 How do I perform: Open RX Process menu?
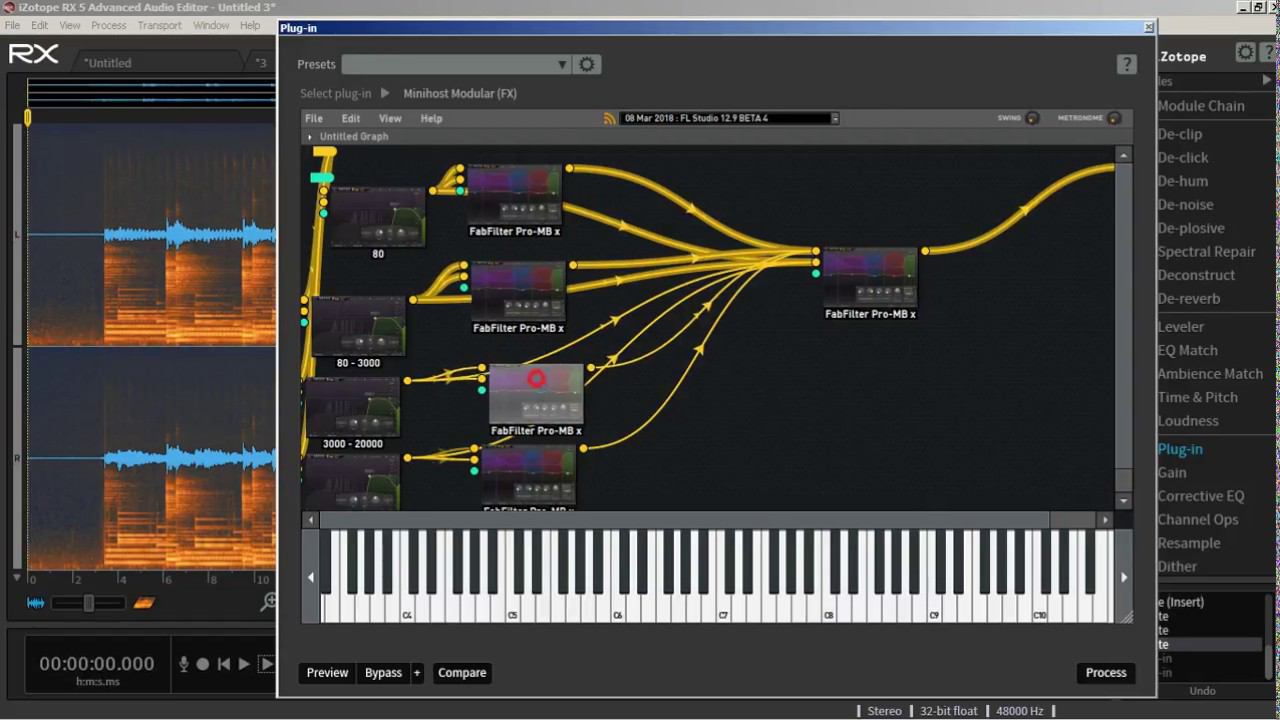tap(109, 25)
